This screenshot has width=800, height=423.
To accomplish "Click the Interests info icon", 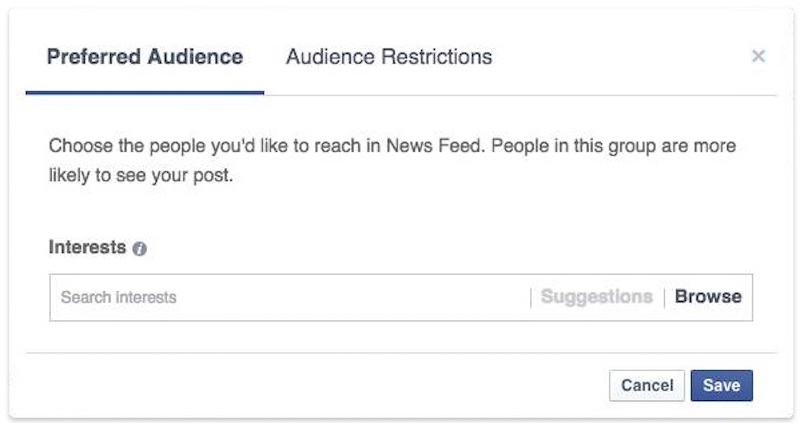I will [x=140, y=249].
